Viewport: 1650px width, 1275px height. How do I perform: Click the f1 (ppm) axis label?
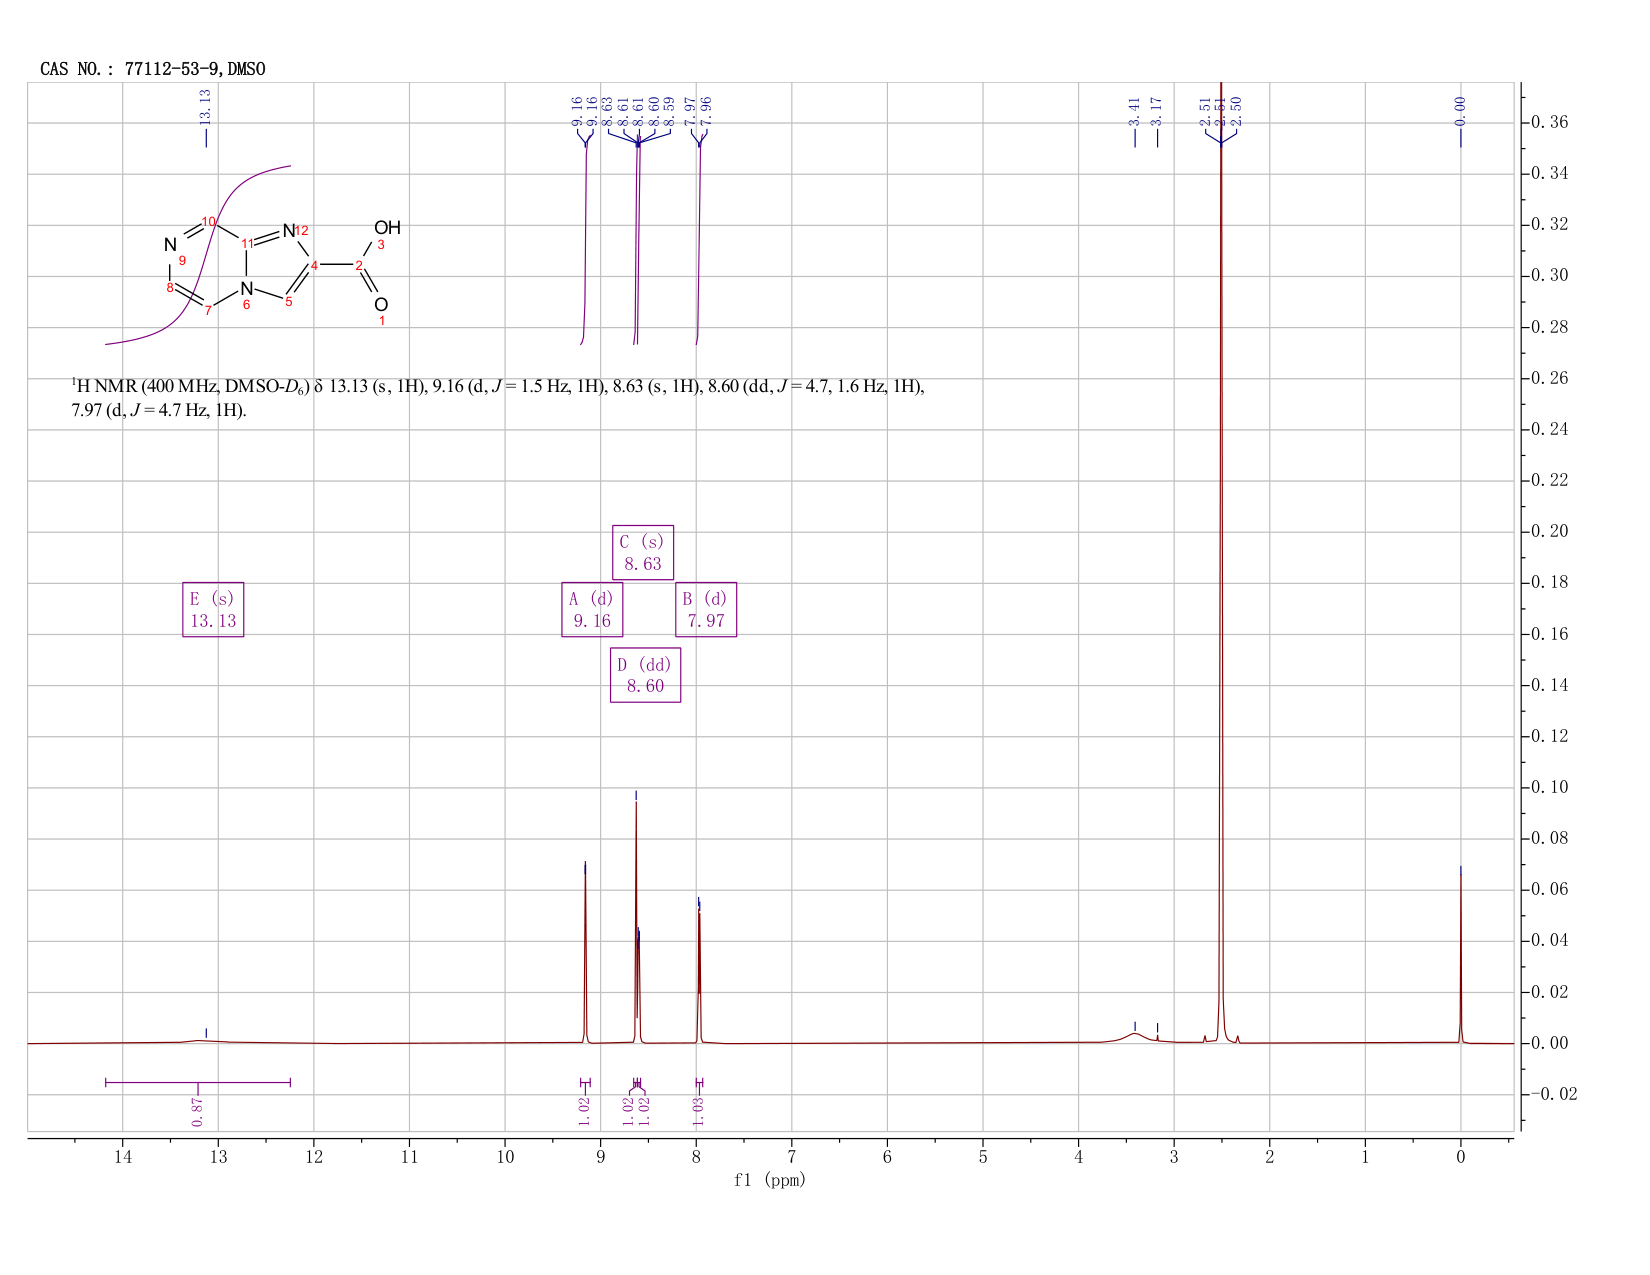click(x=770, y=1180)
